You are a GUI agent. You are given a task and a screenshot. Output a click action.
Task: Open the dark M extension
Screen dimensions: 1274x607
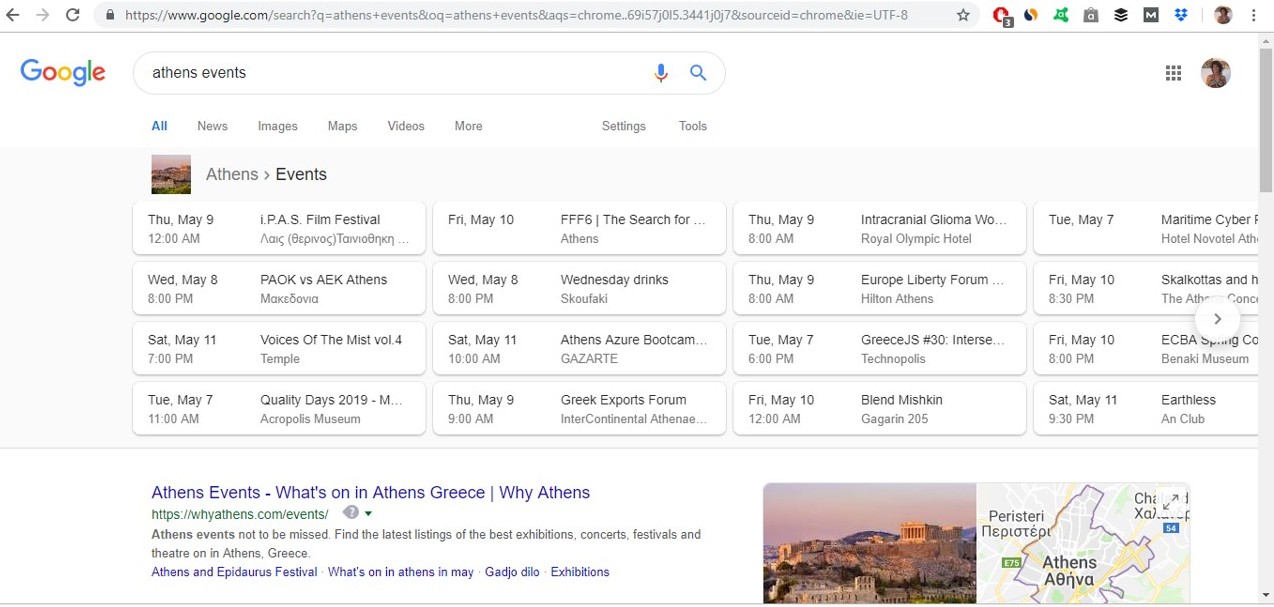click(x=1151, y=15)
